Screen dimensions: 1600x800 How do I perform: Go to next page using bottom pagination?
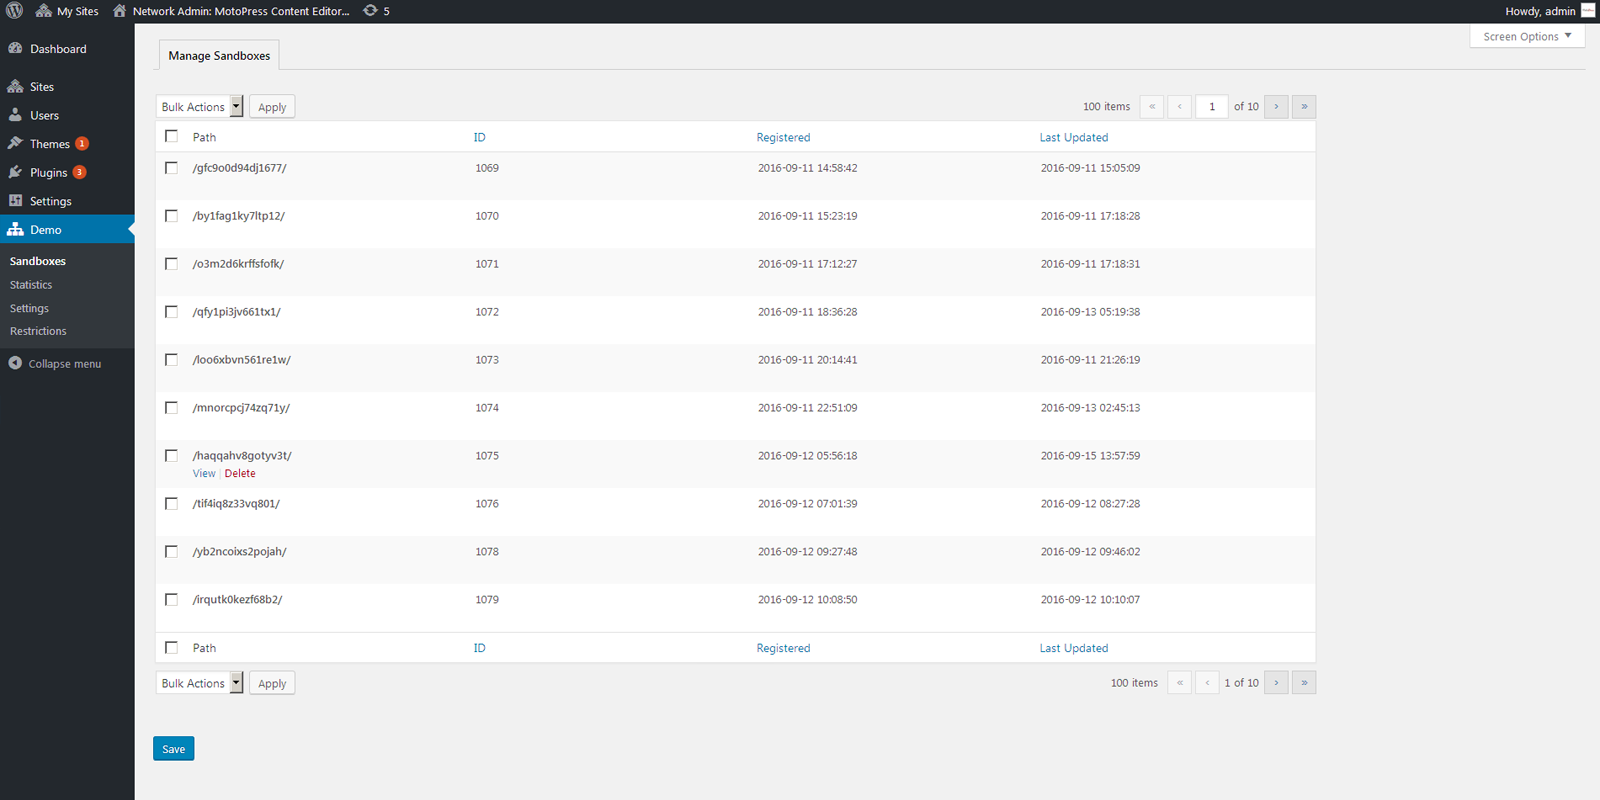[1276, 683]
